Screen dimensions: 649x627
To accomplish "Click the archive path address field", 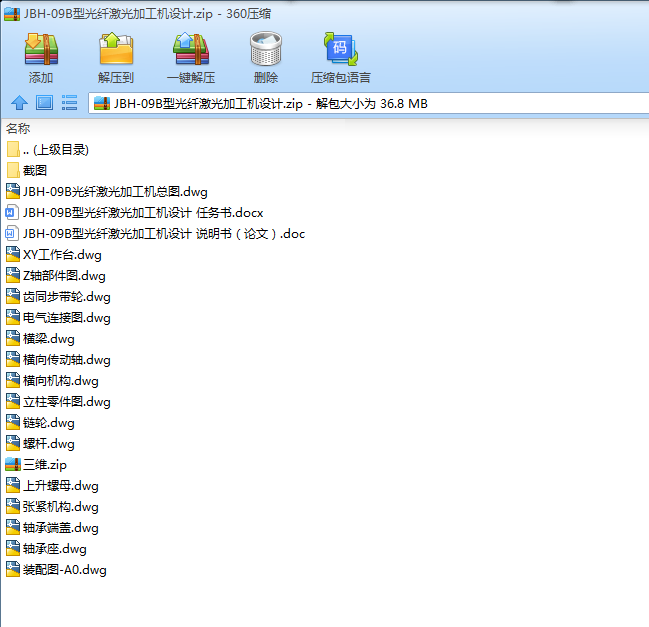I will click(368, 103).
